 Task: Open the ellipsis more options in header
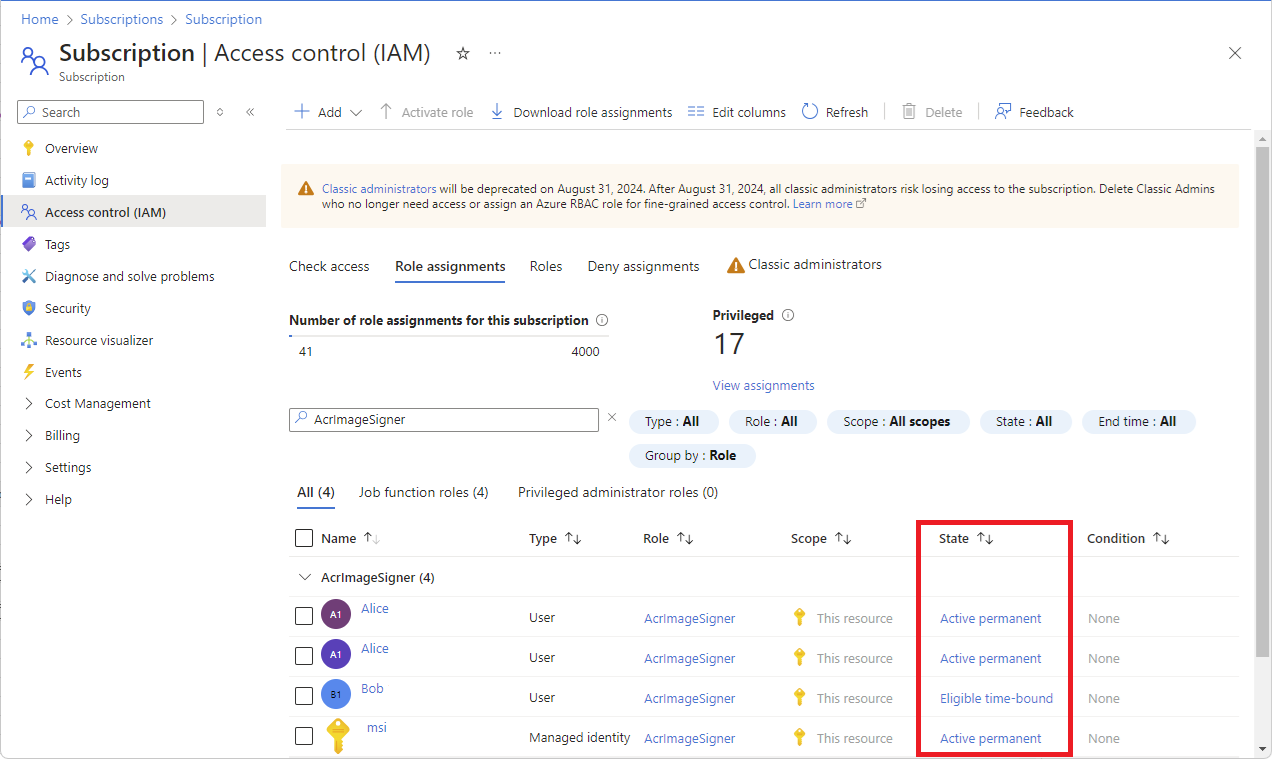click(495, 54)
